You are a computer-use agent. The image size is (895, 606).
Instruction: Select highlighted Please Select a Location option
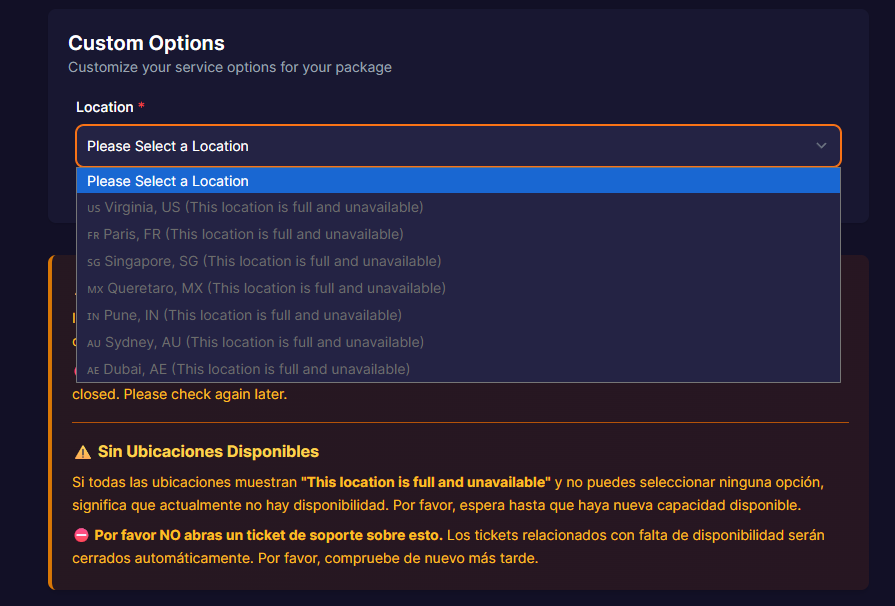458,181
